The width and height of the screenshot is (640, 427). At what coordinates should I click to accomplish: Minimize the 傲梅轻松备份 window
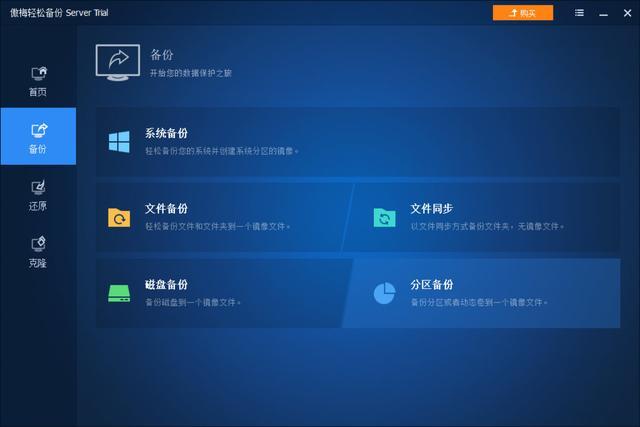tap(603, 13)
